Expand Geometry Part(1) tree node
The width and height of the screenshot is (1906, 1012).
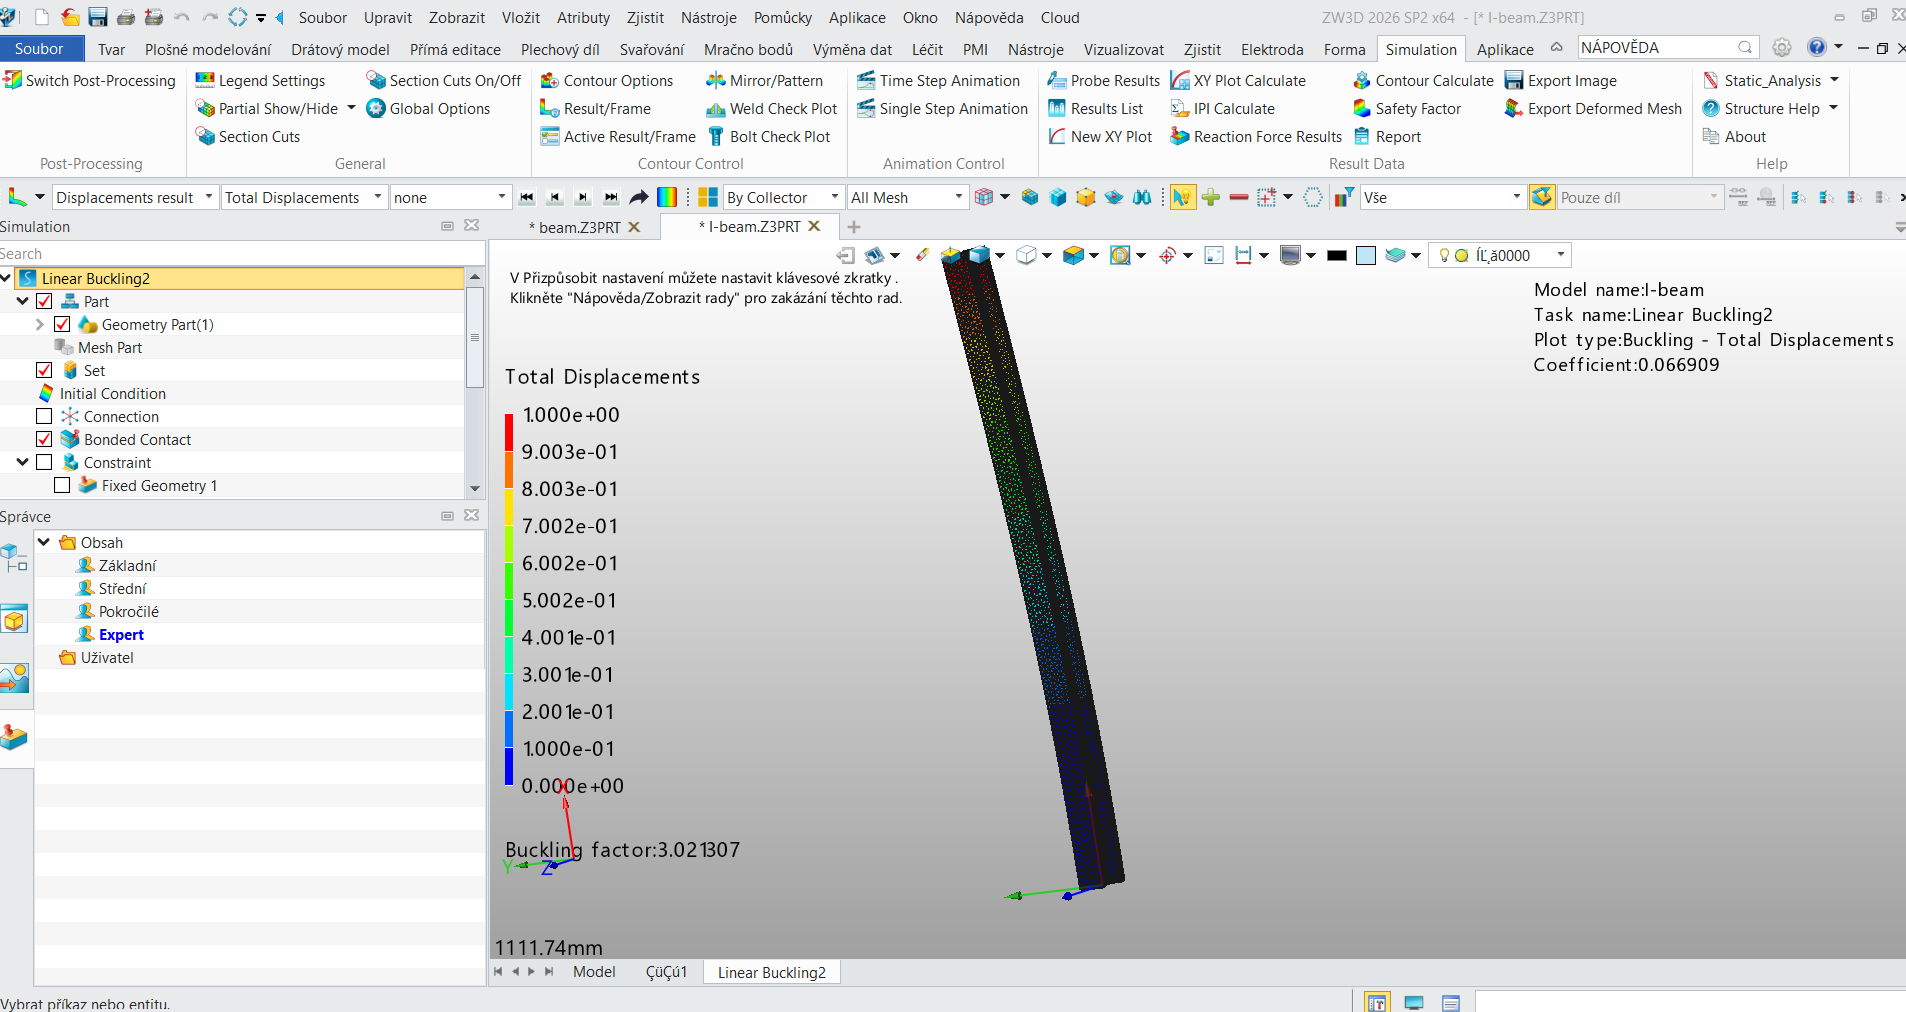(40, 324)
